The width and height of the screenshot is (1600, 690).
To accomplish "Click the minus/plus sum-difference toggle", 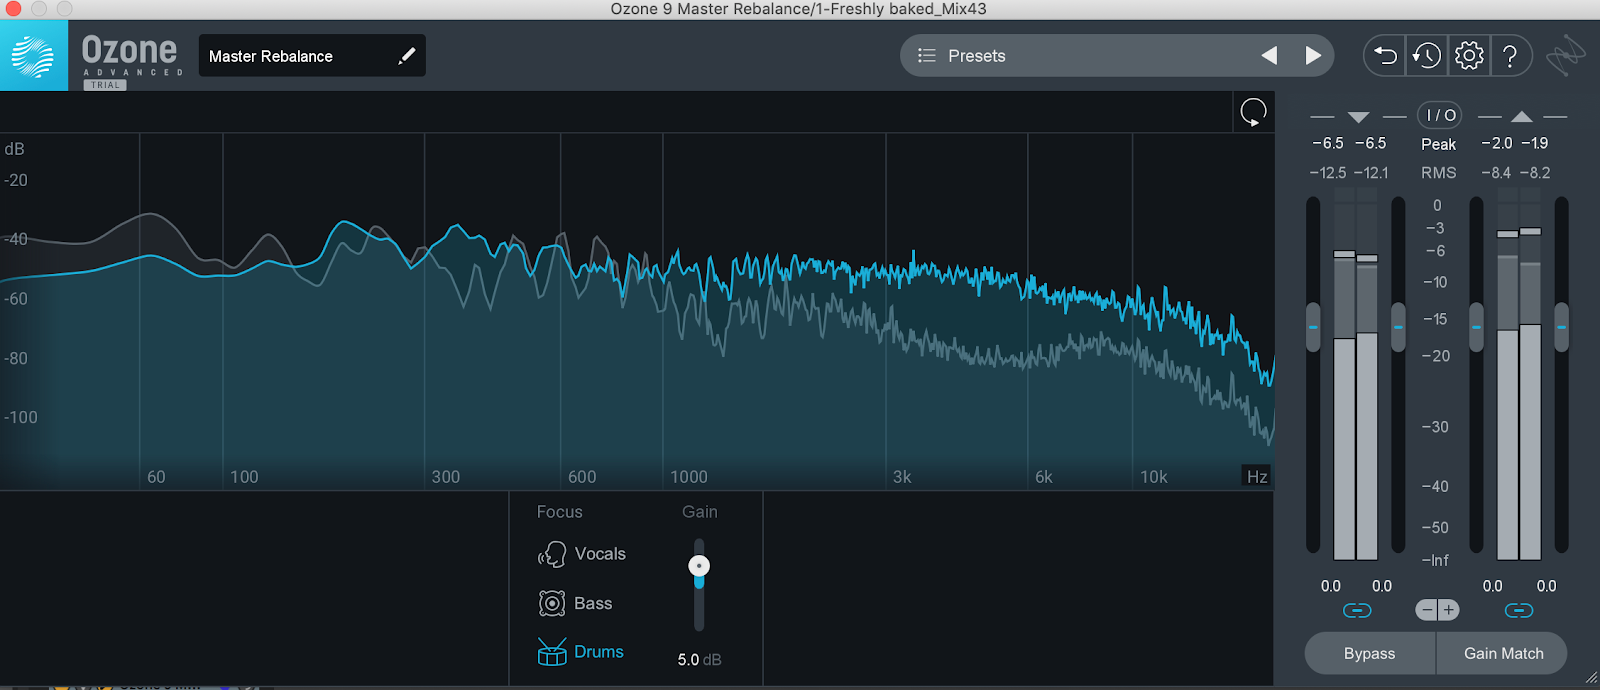I will coord(1437,610).
